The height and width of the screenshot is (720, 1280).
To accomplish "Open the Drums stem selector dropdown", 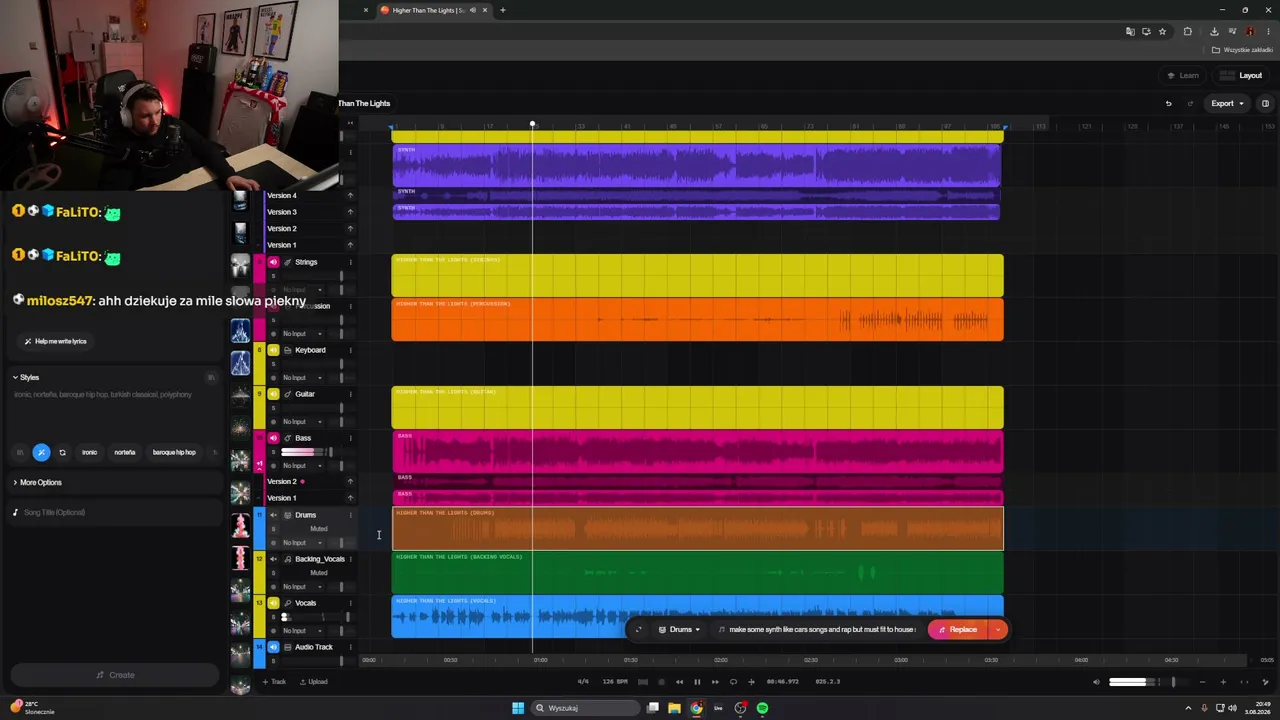I will click(680, 630).
